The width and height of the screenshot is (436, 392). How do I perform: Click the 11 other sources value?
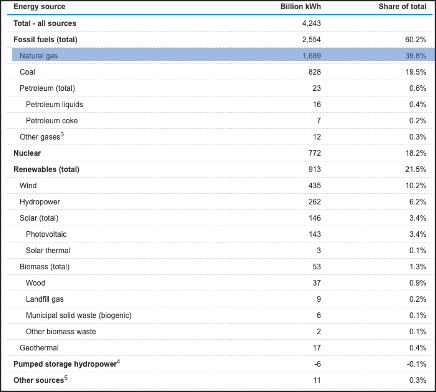(x=317, y=380)
